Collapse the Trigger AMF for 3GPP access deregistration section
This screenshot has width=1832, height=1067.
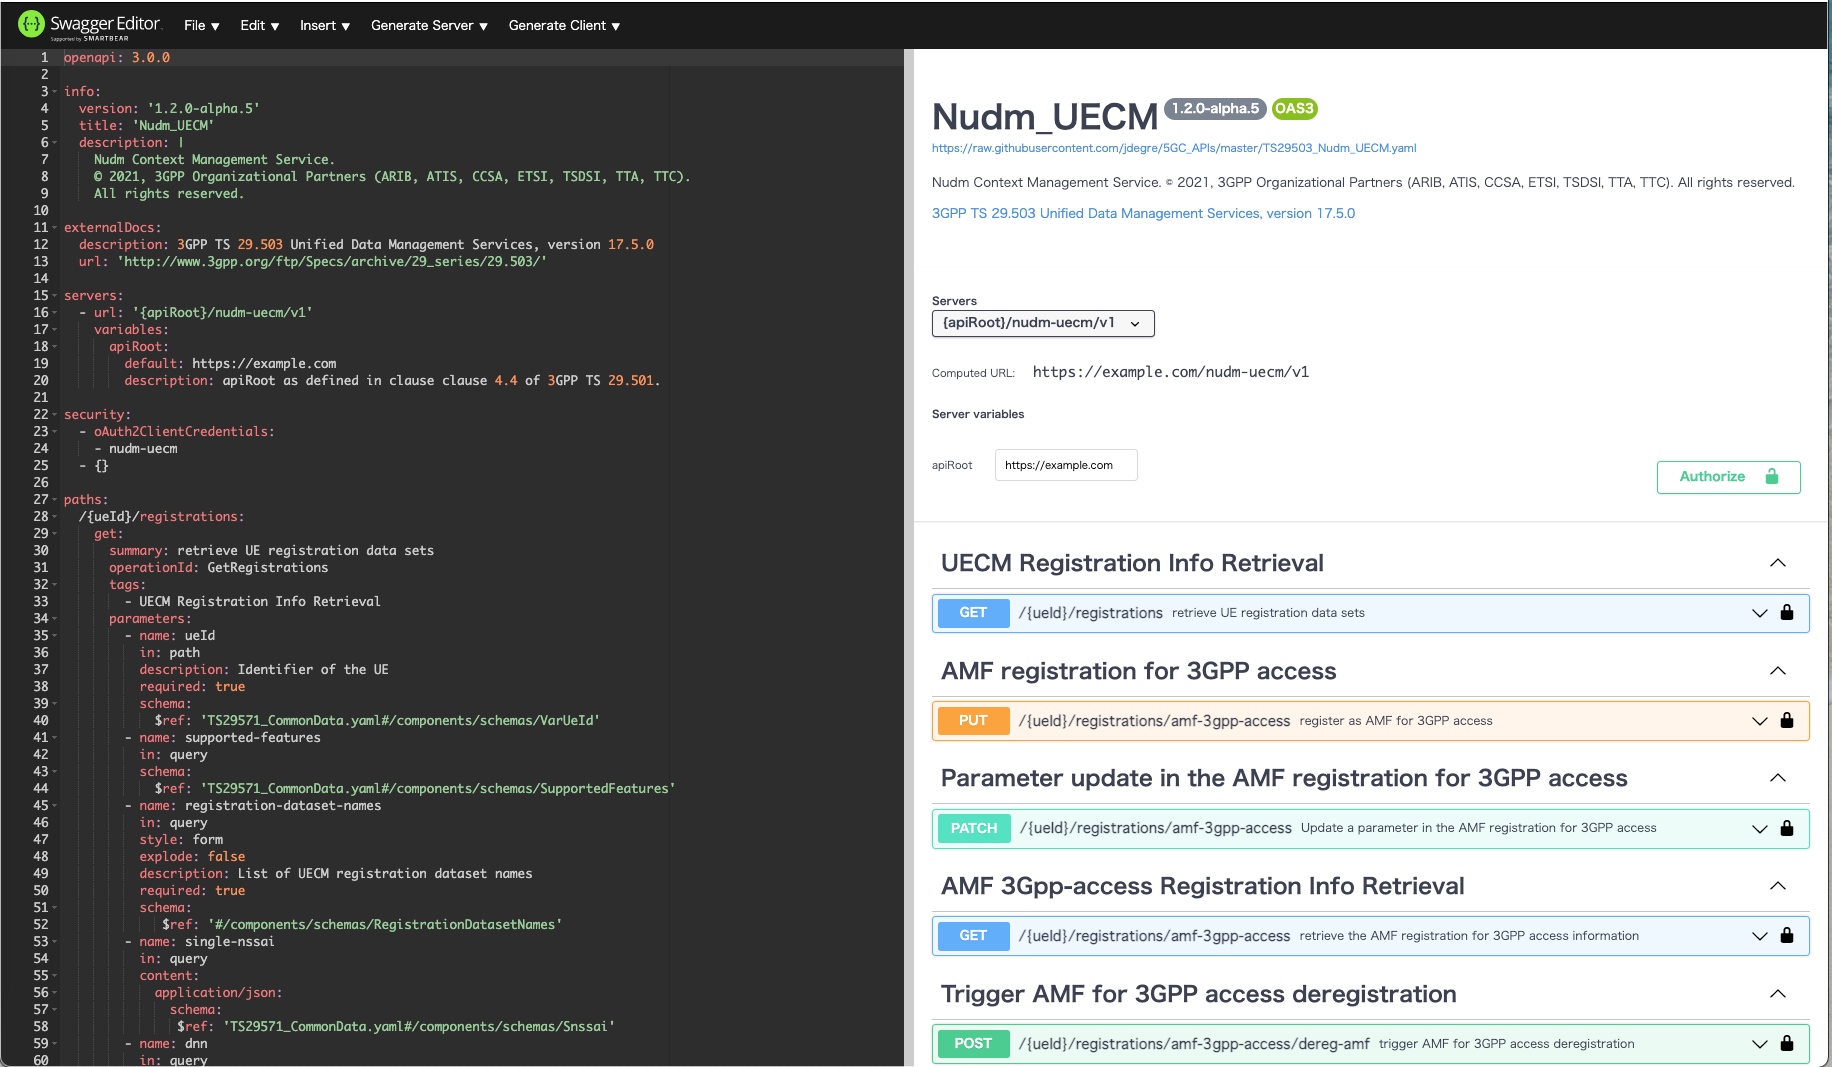(x=1778, y=994)
